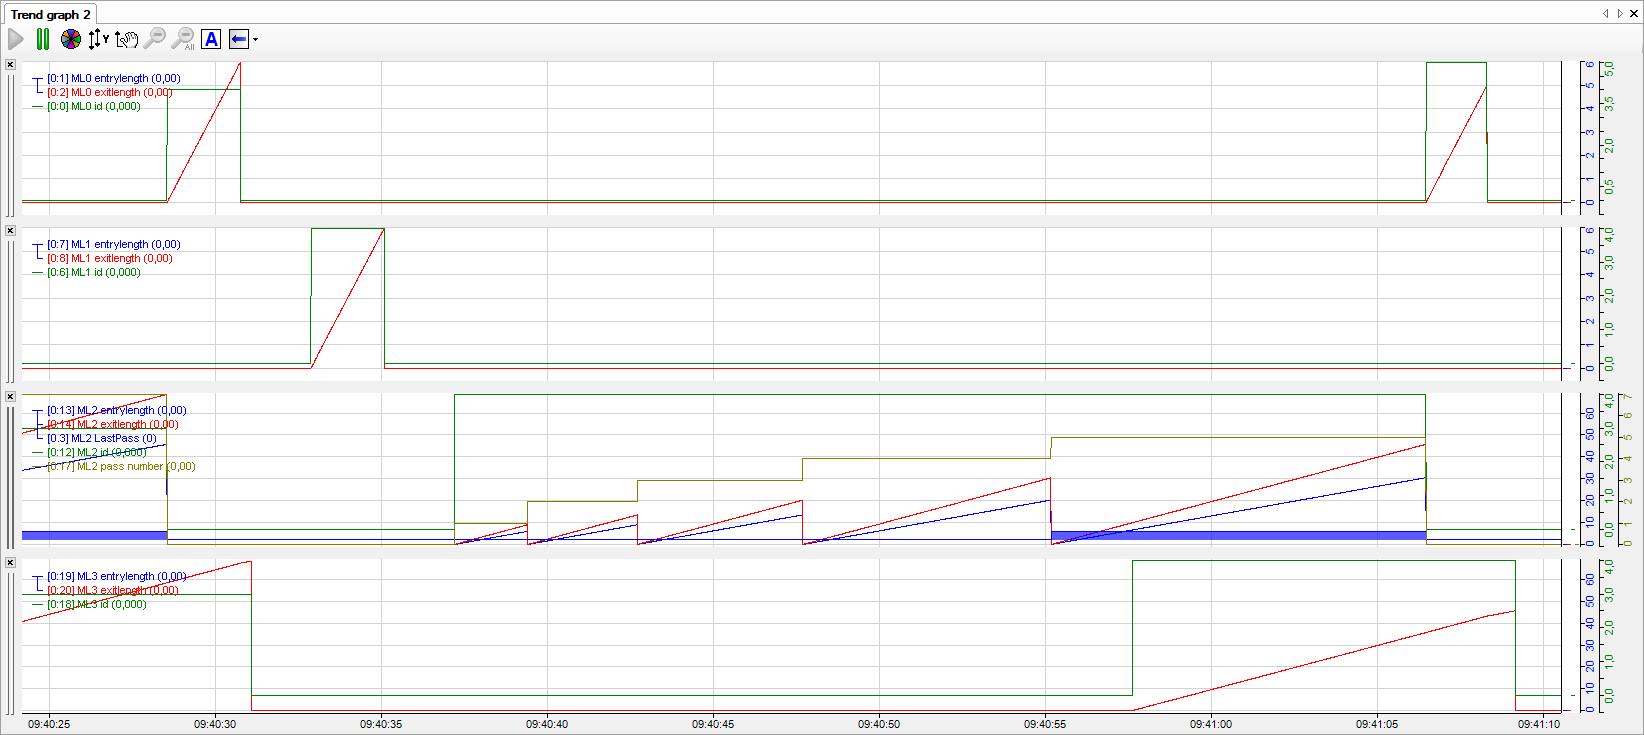Select the ML0 id legend entry
This screenshot has width=1644, height=735.
click(94, 106)
